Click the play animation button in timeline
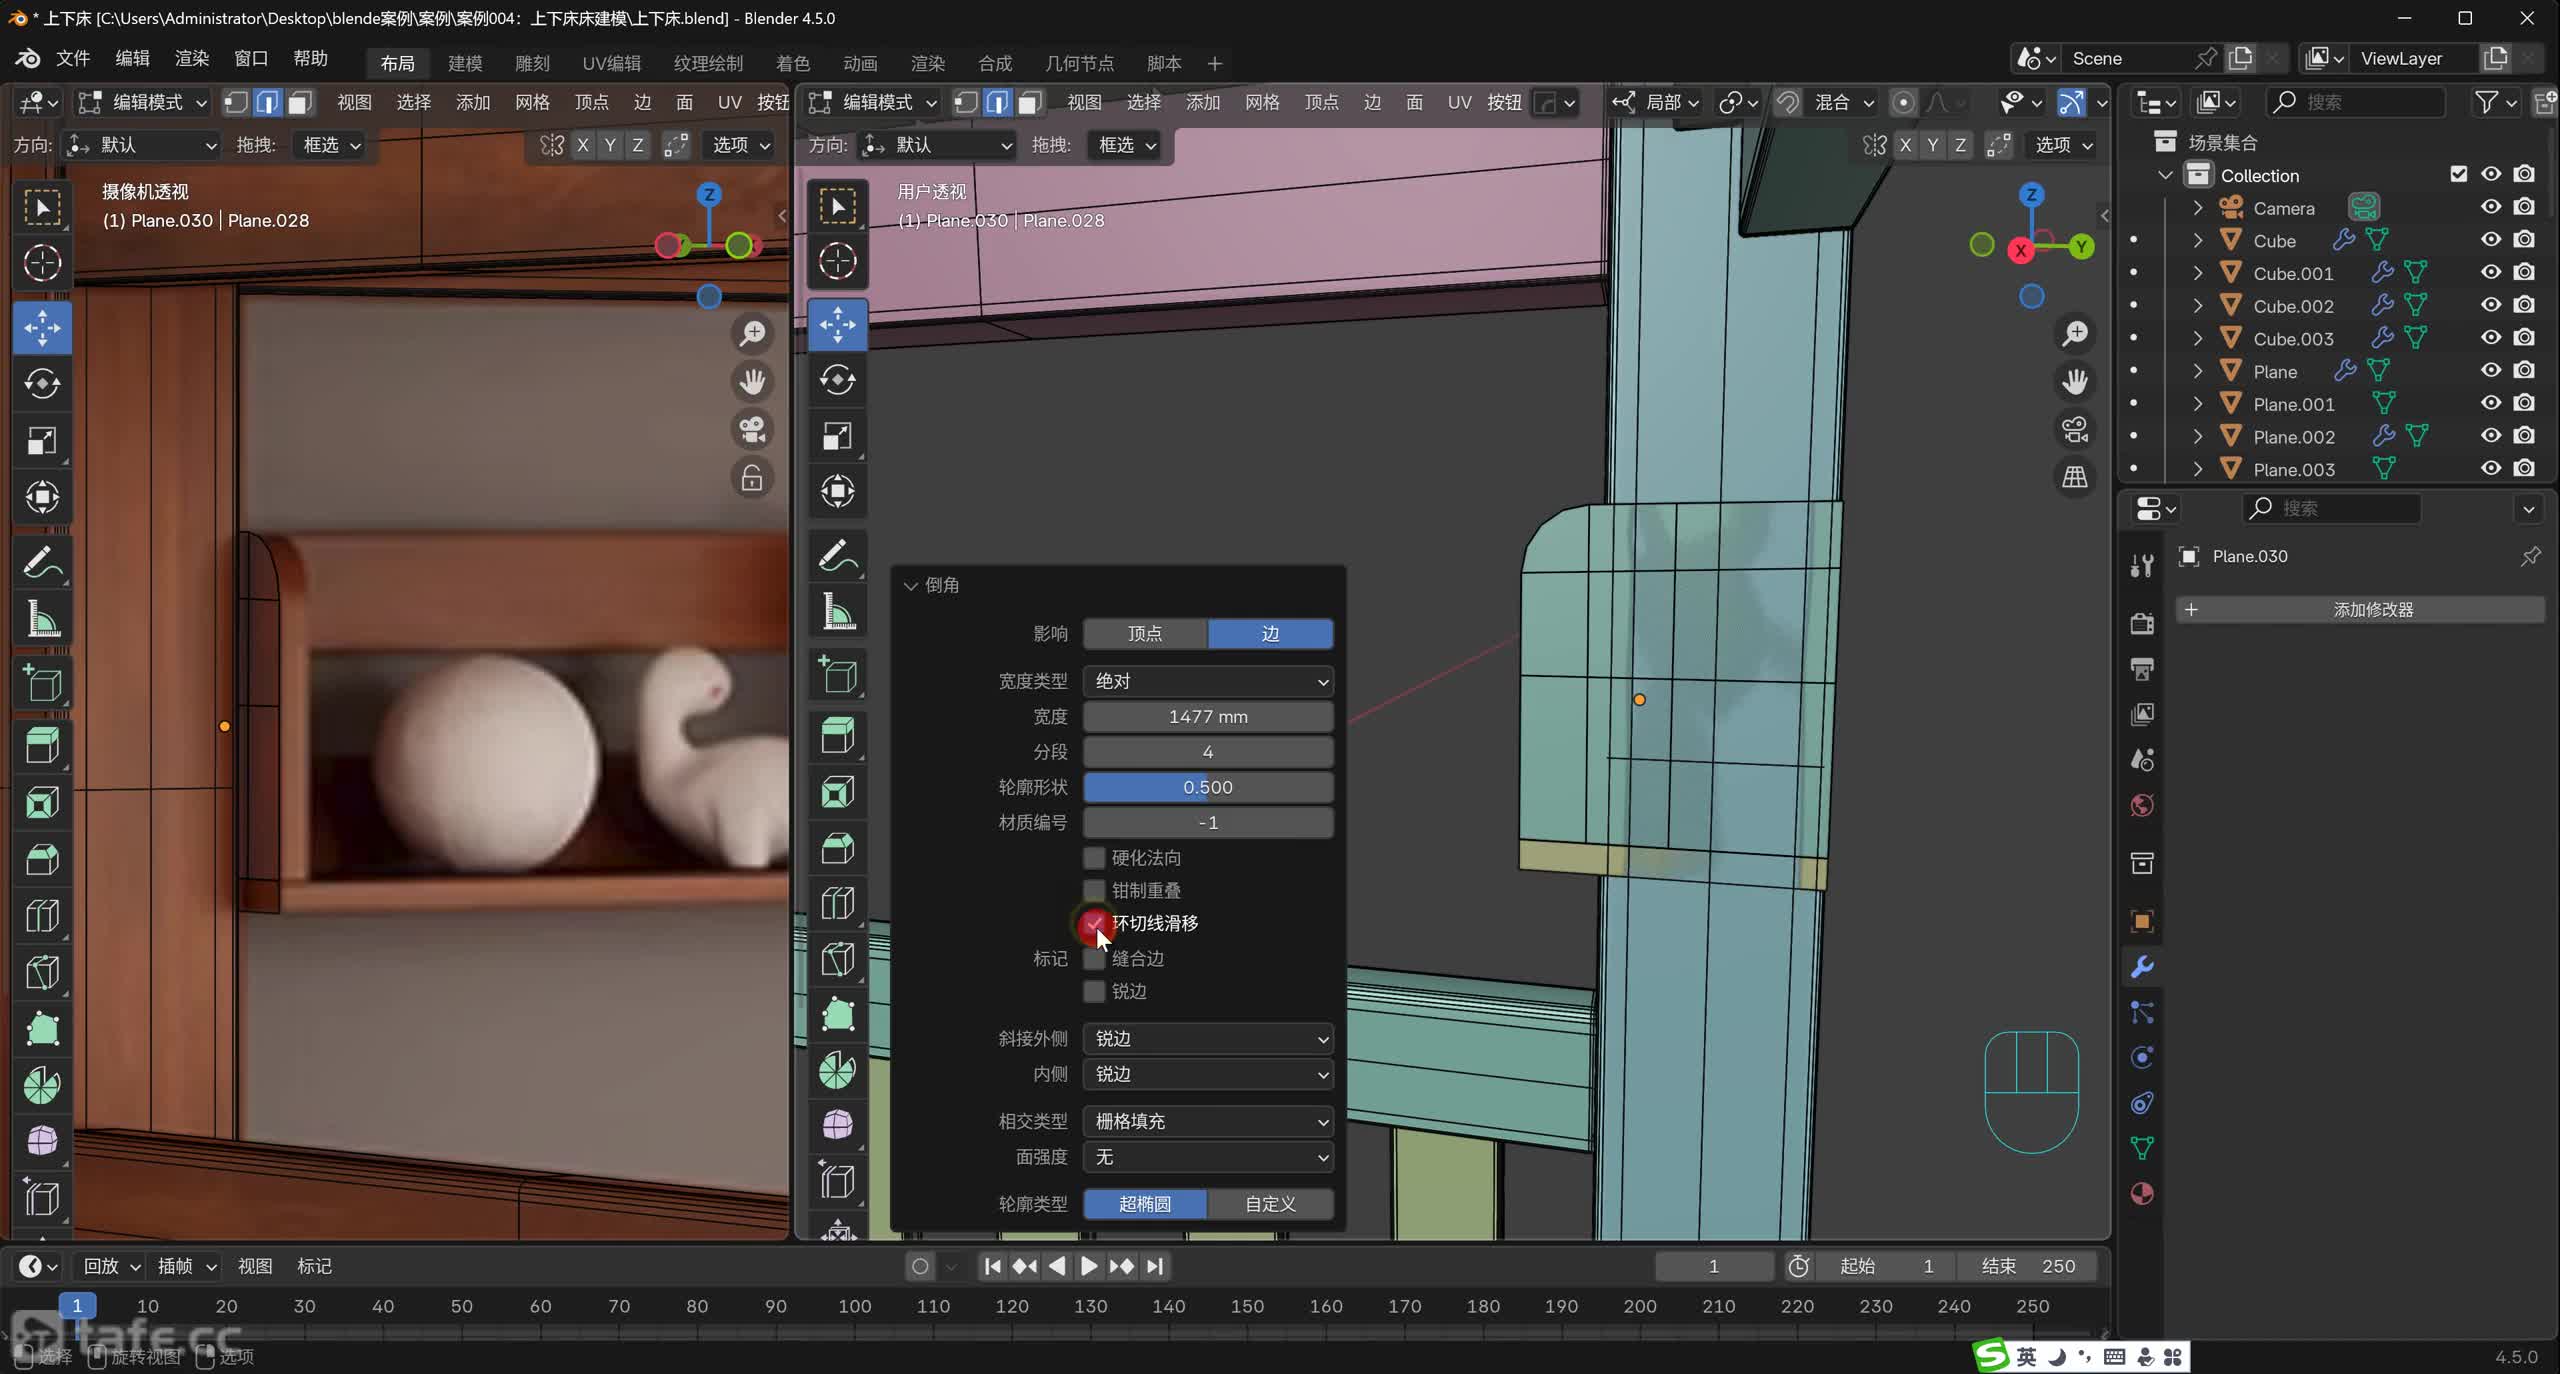The image size is (2560, 1374). point(1088,1266)
